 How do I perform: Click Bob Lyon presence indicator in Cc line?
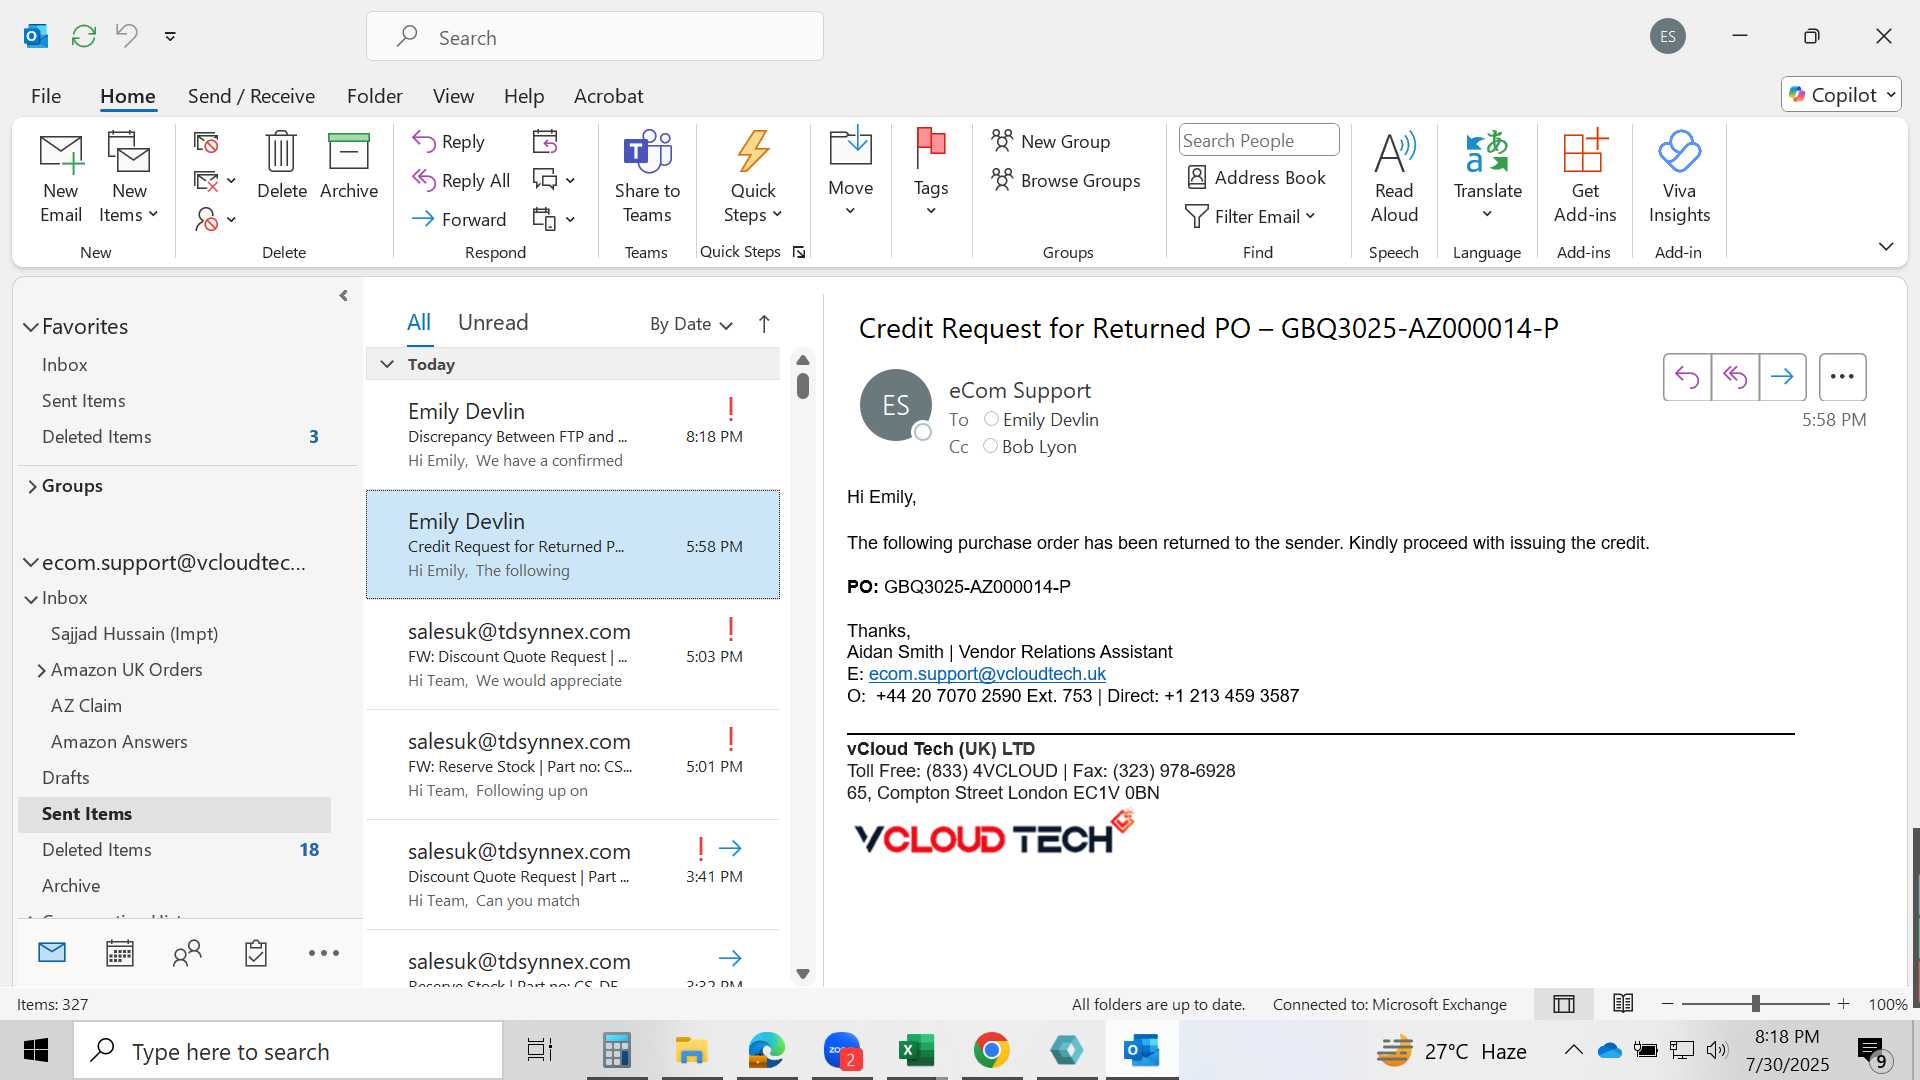click(990, 446)
